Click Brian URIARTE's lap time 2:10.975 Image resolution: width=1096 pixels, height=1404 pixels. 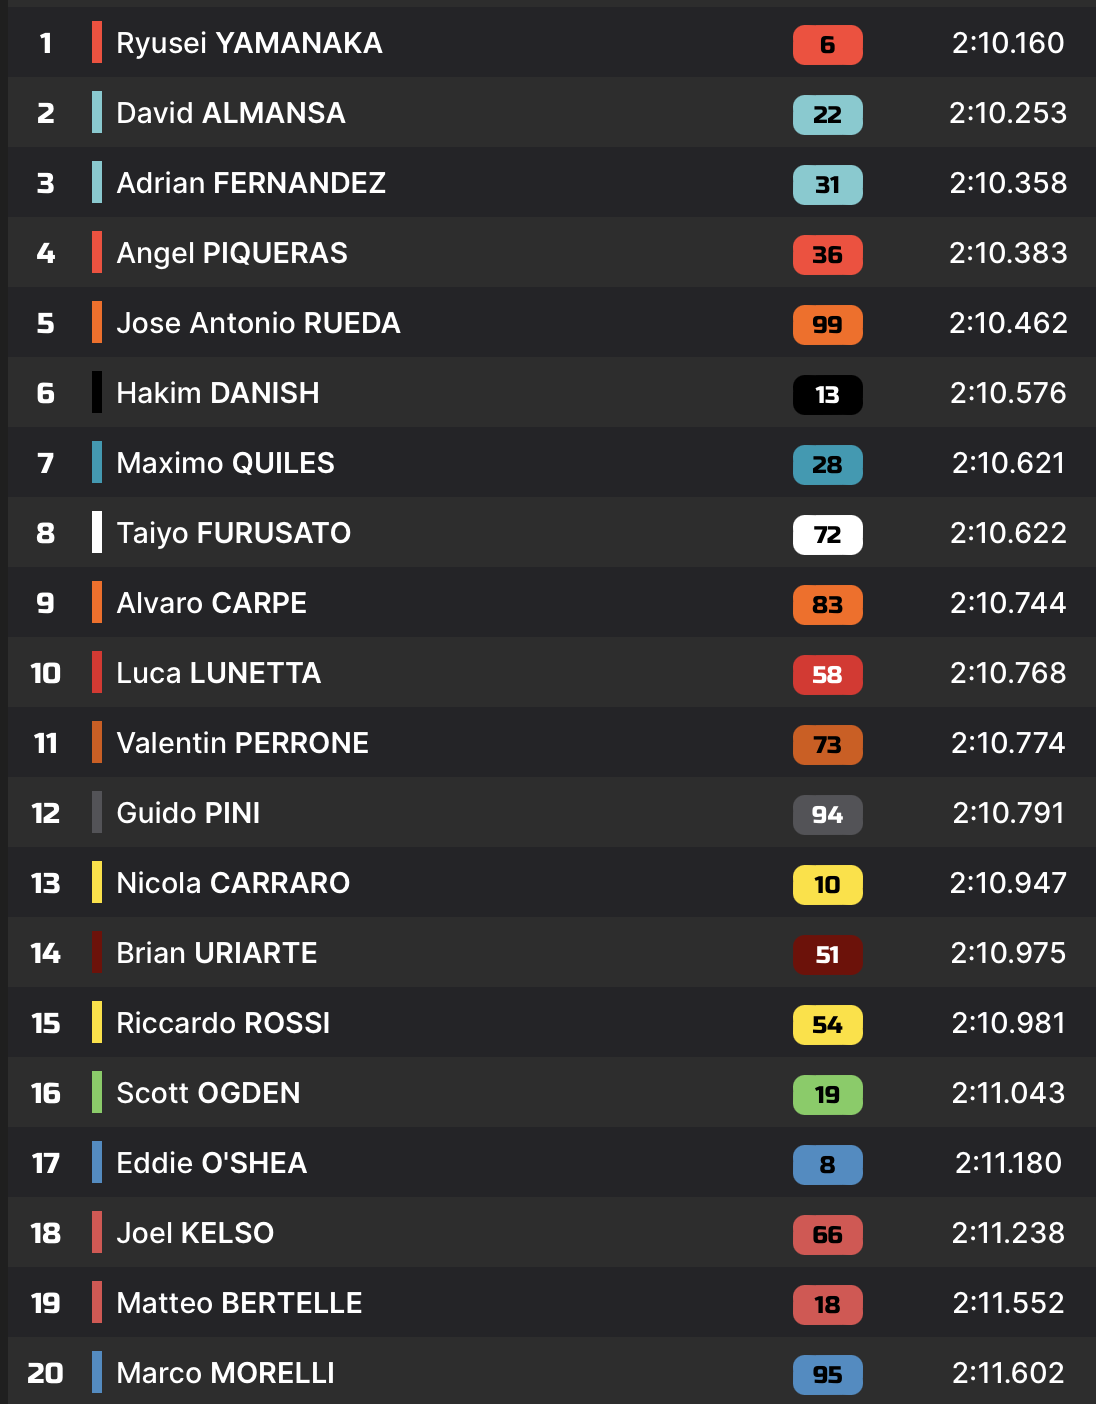[1007, 953]
